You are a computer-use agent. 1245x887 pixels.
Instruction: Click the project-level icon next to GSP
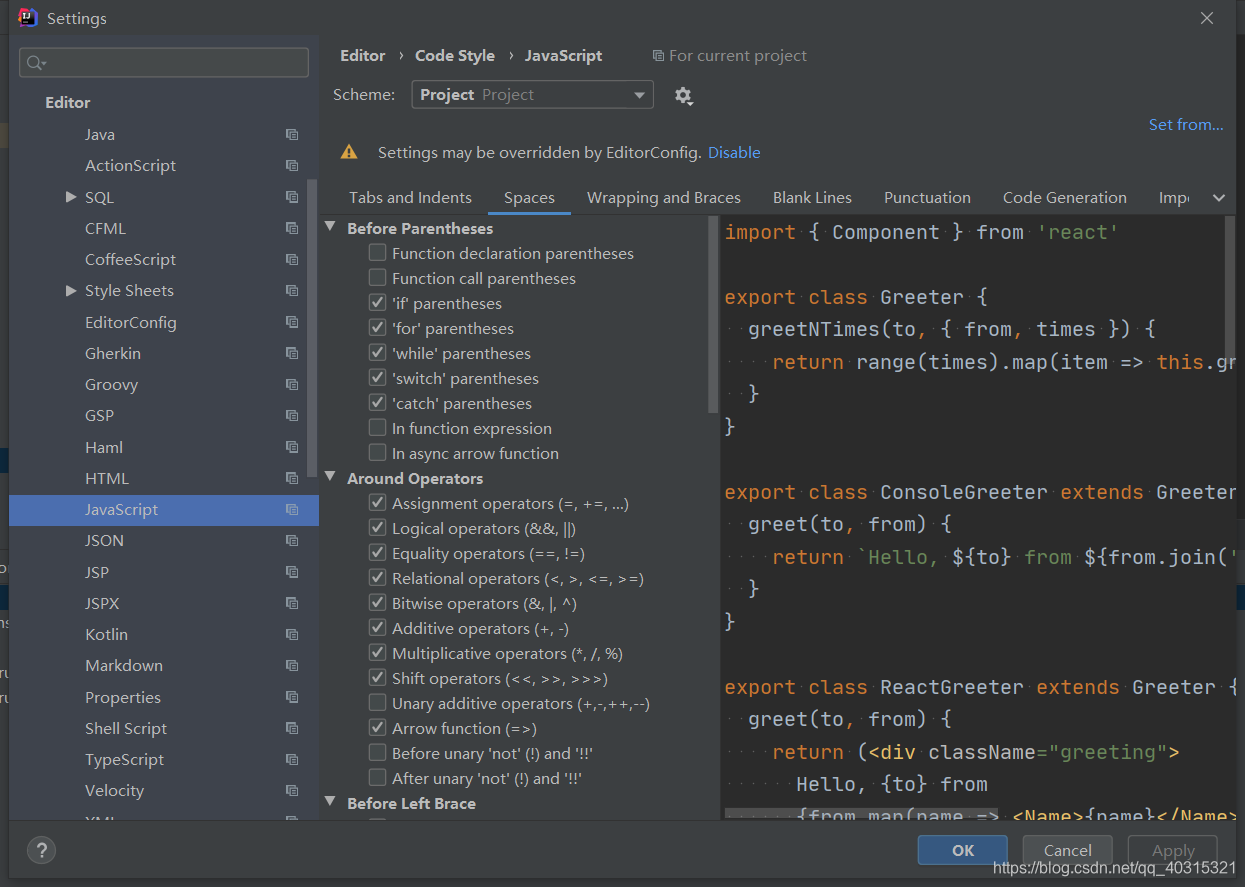click(292, 416)
